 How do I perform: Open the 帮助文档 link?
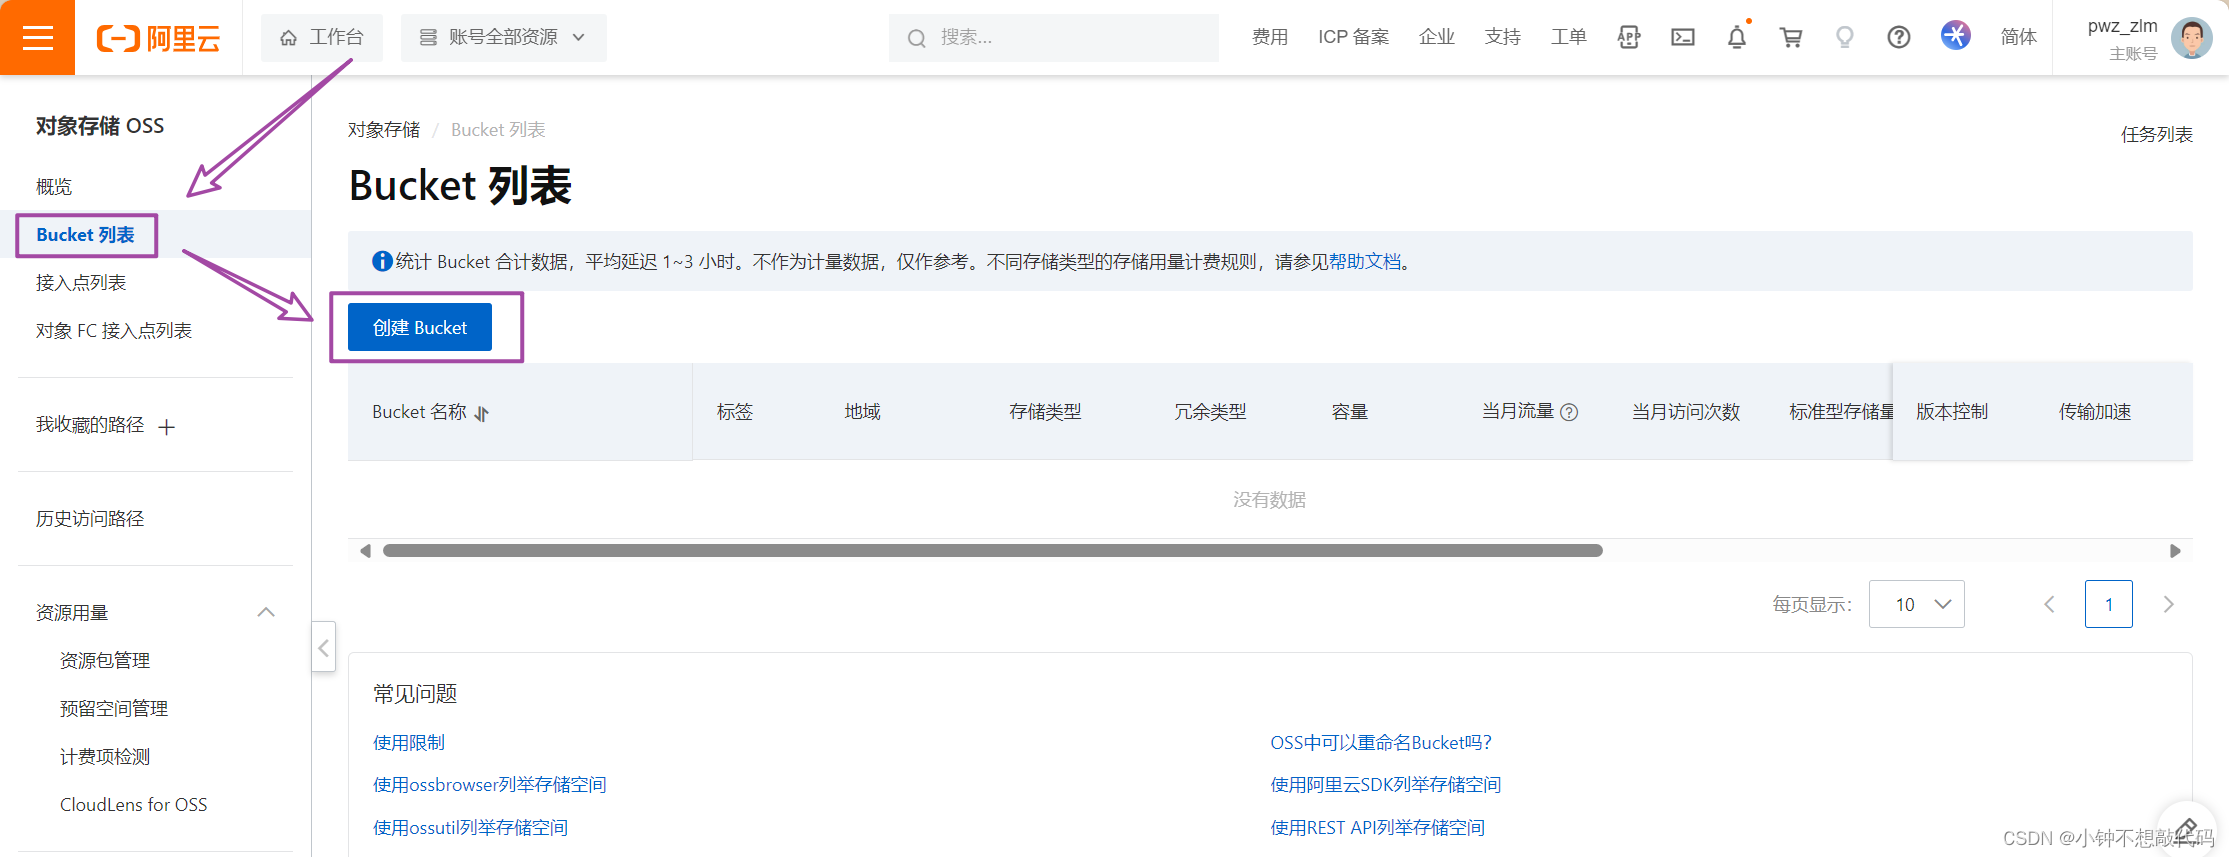pos(1365,261)
